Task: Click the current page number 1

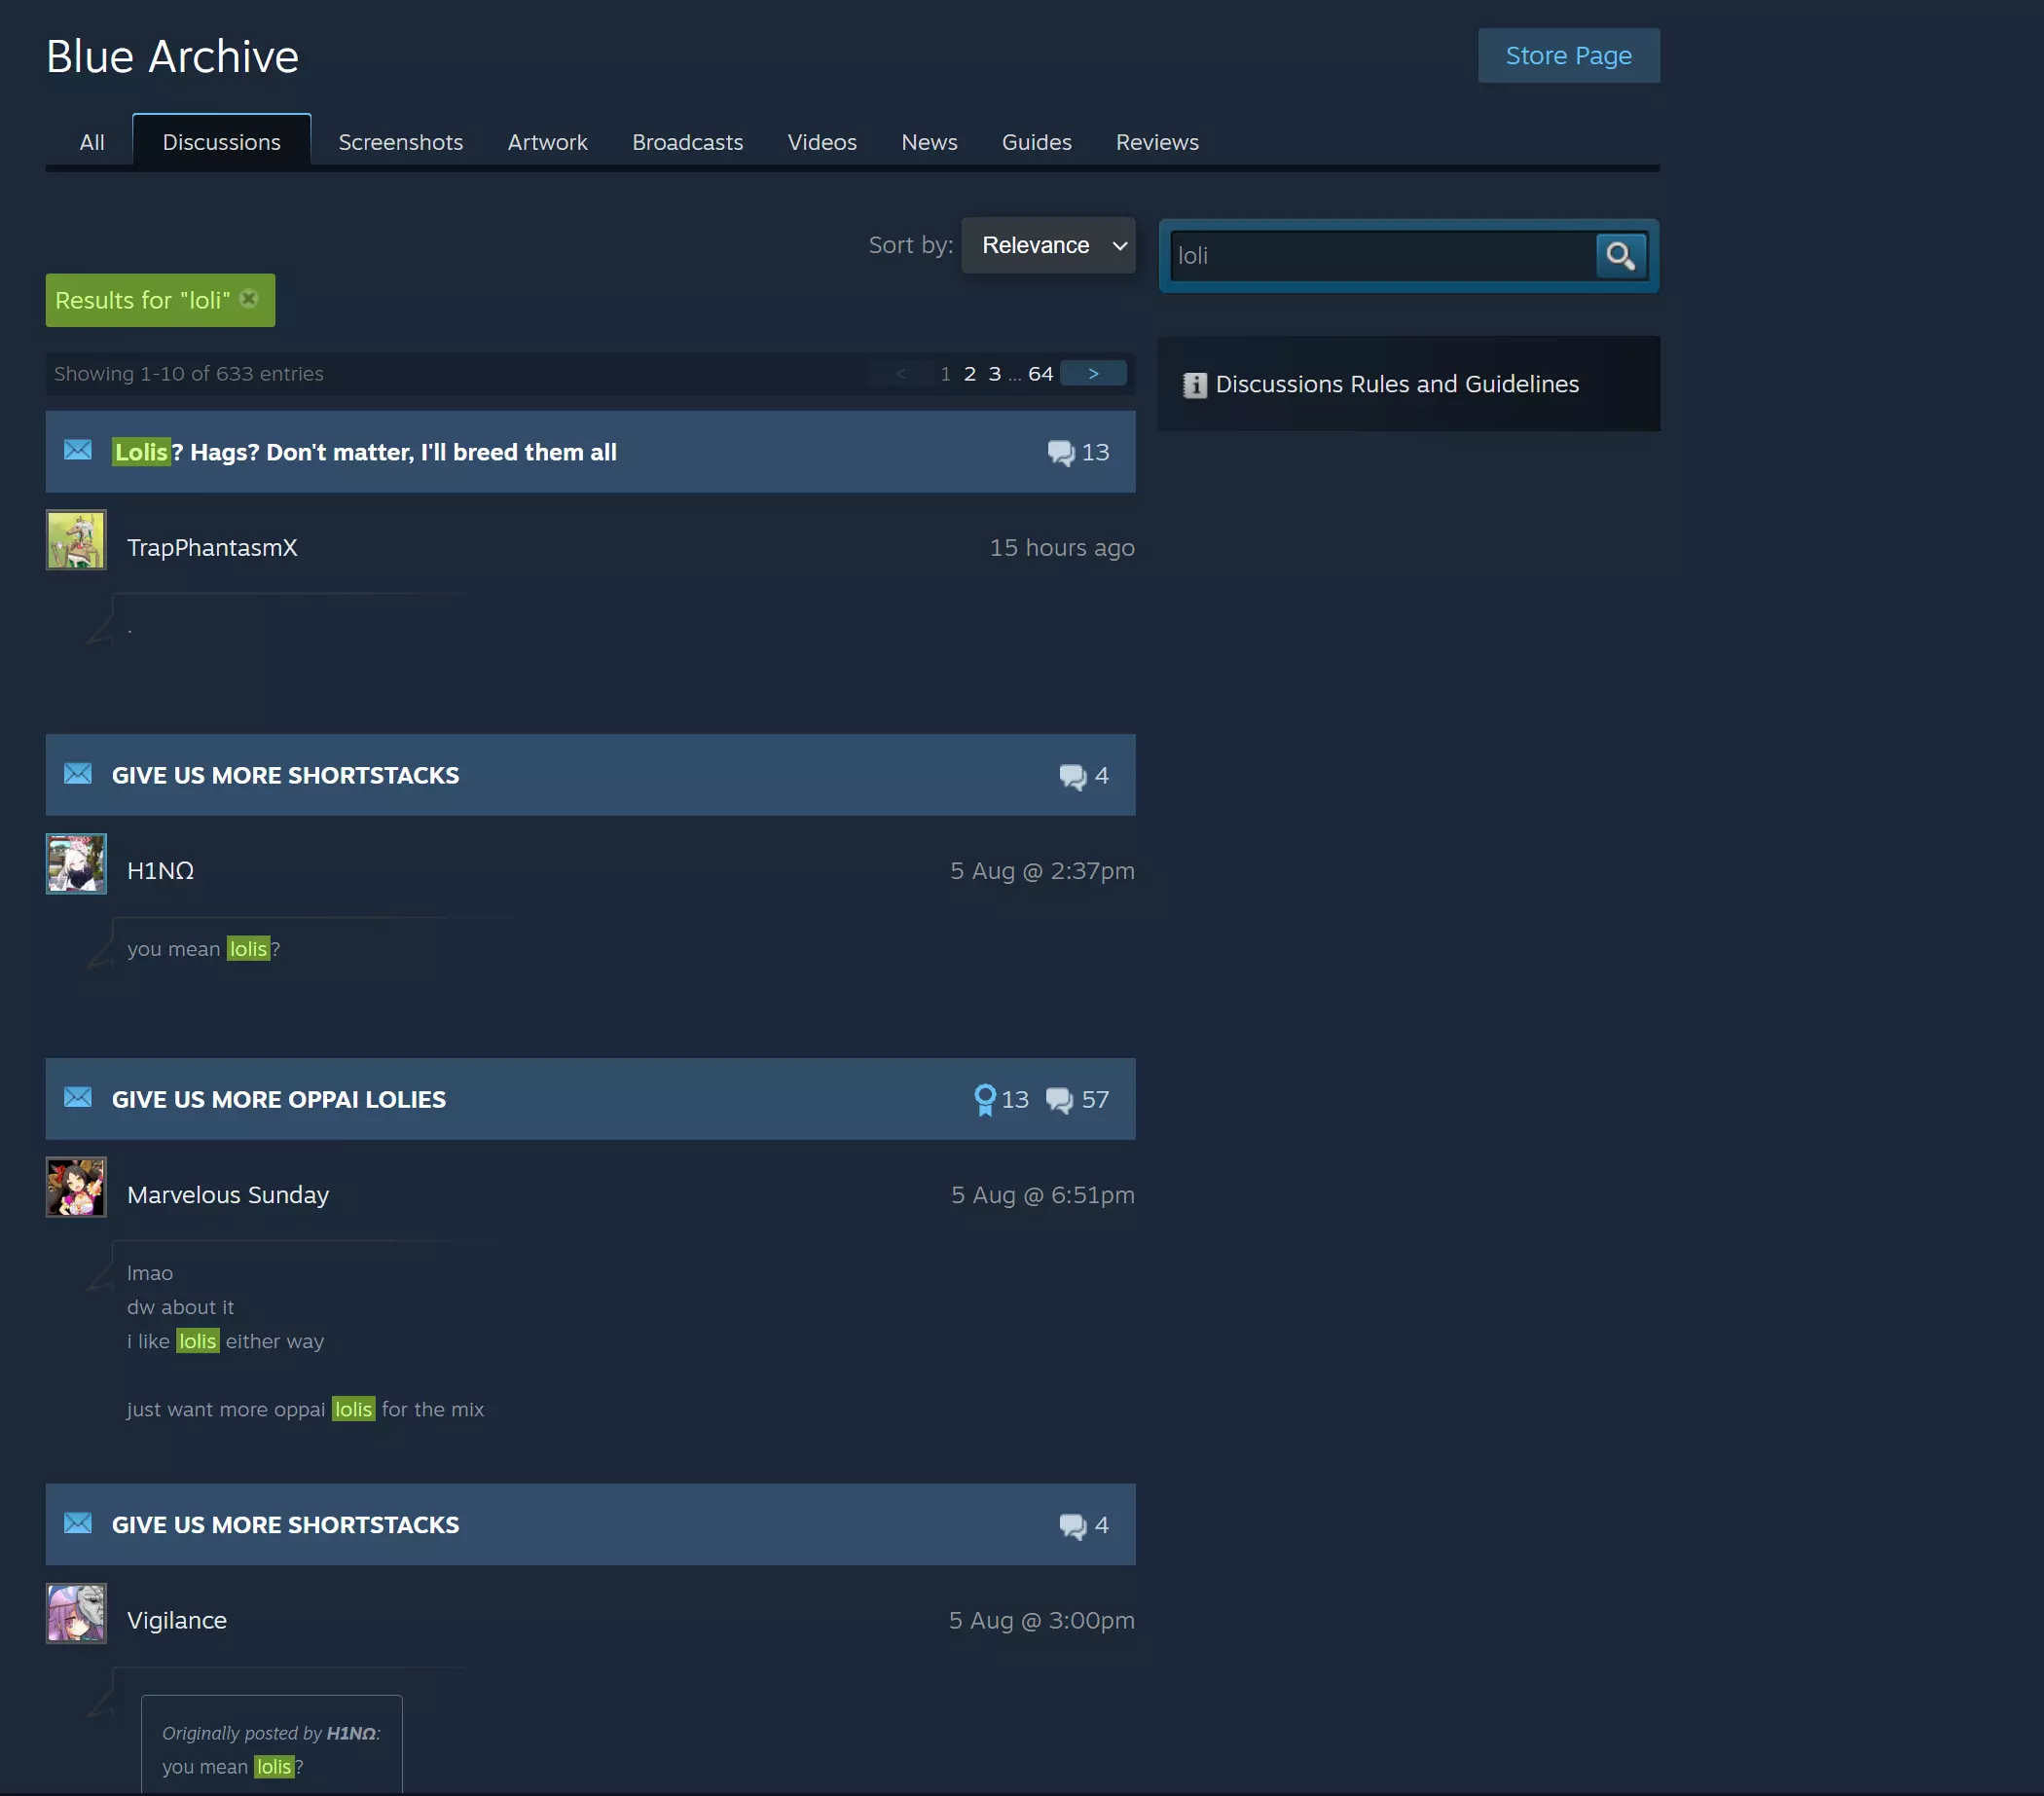Action: point(945,373)
